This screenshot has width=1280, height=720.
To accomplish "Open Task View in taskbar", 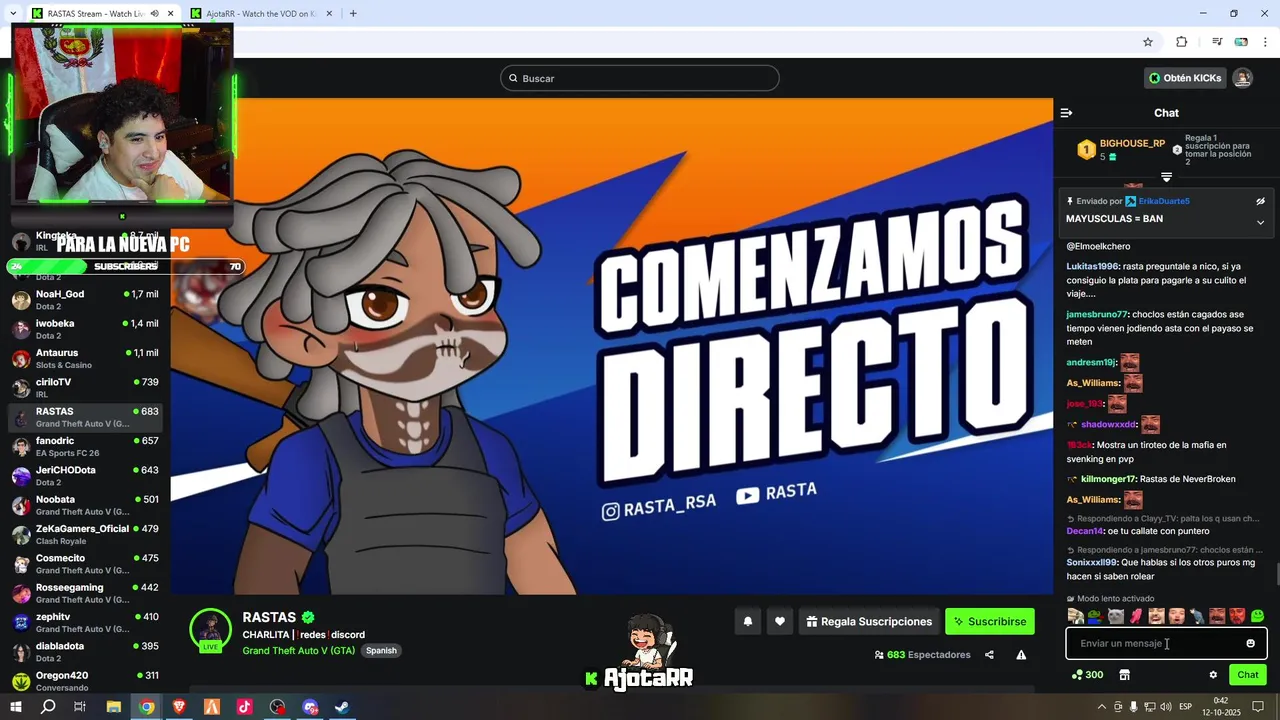I will click(x=80, y=707).
